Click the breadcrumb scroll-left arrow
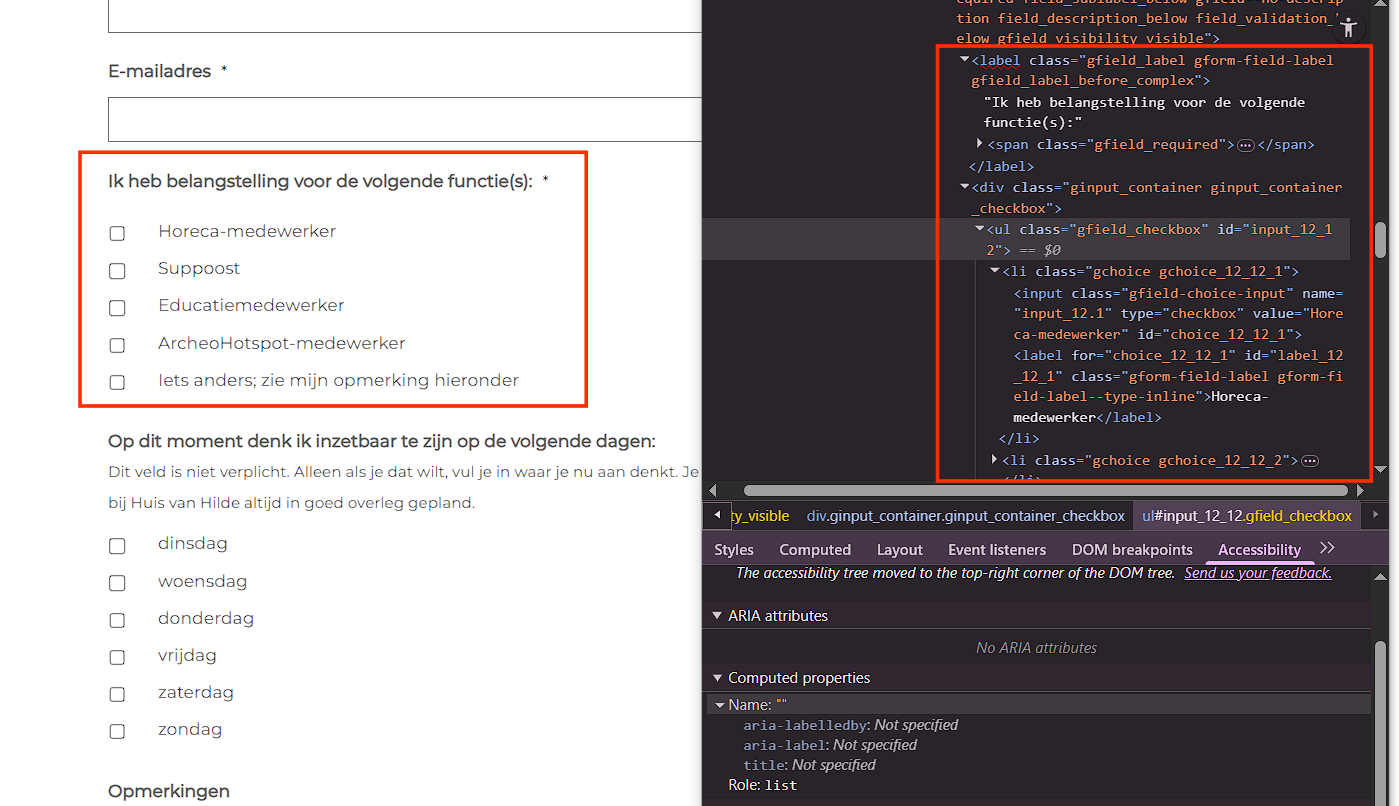The width and height of the screenshot is (1399, 806). click(x=716, y=515)
